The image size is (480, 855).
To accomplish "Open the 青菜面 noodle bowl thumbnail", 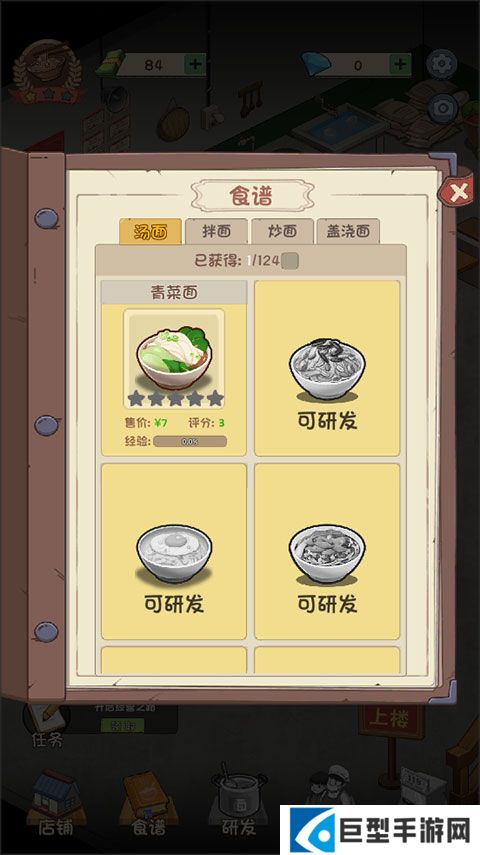I will tap(174, 358).
